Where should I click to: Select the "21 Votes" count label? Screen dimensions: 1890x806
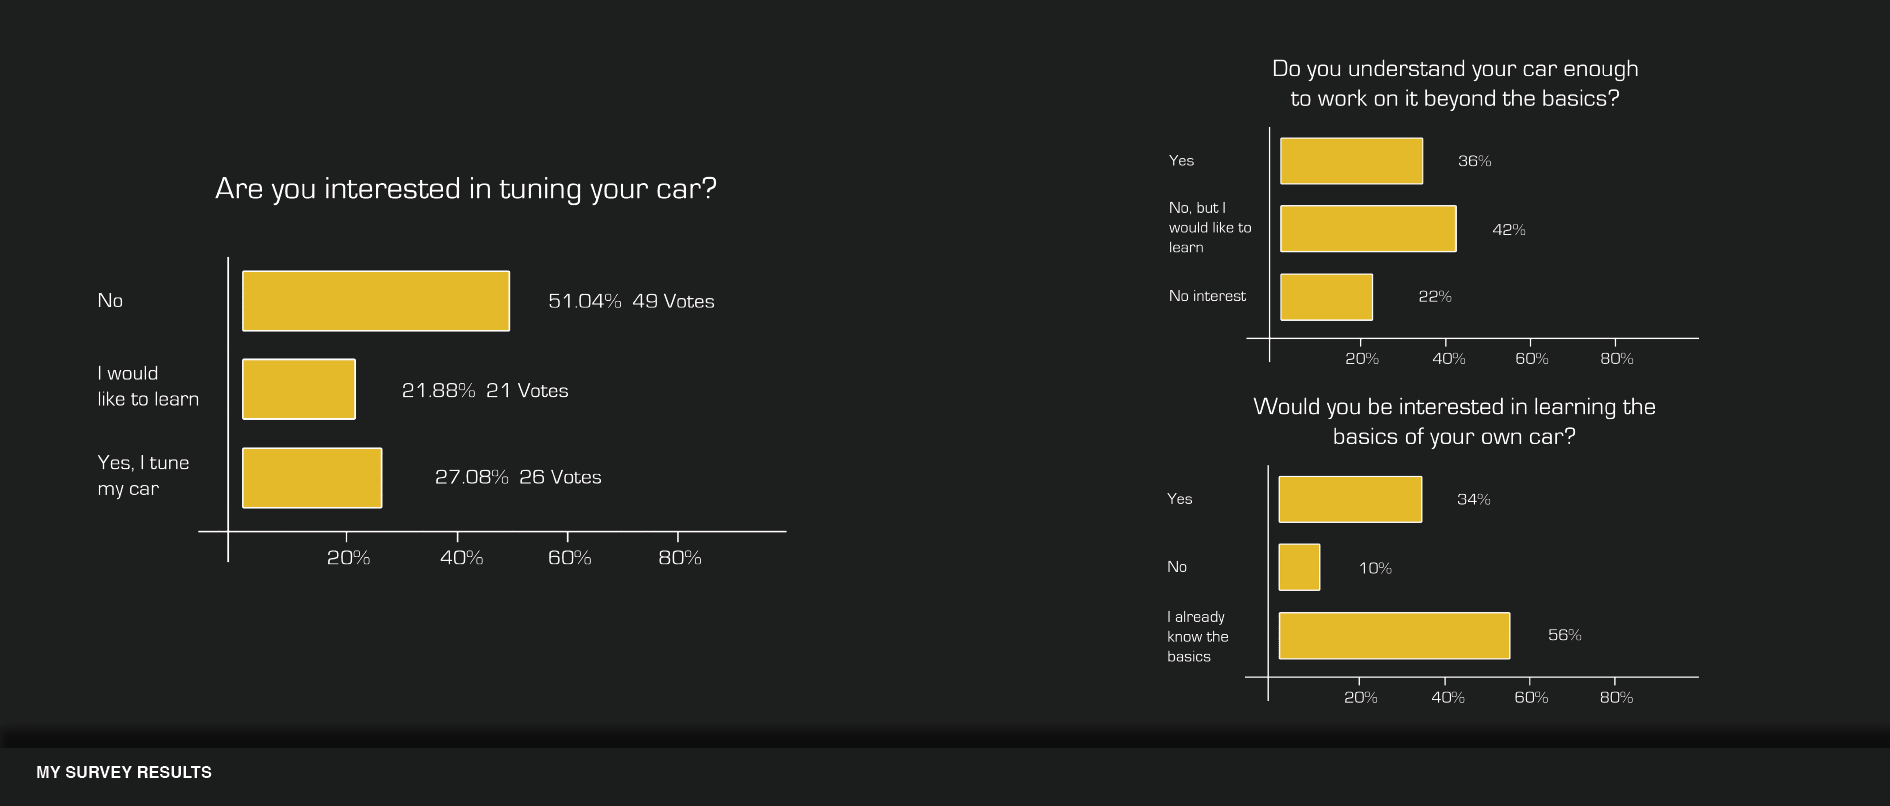pyautogui.click(x=527, y=391)
